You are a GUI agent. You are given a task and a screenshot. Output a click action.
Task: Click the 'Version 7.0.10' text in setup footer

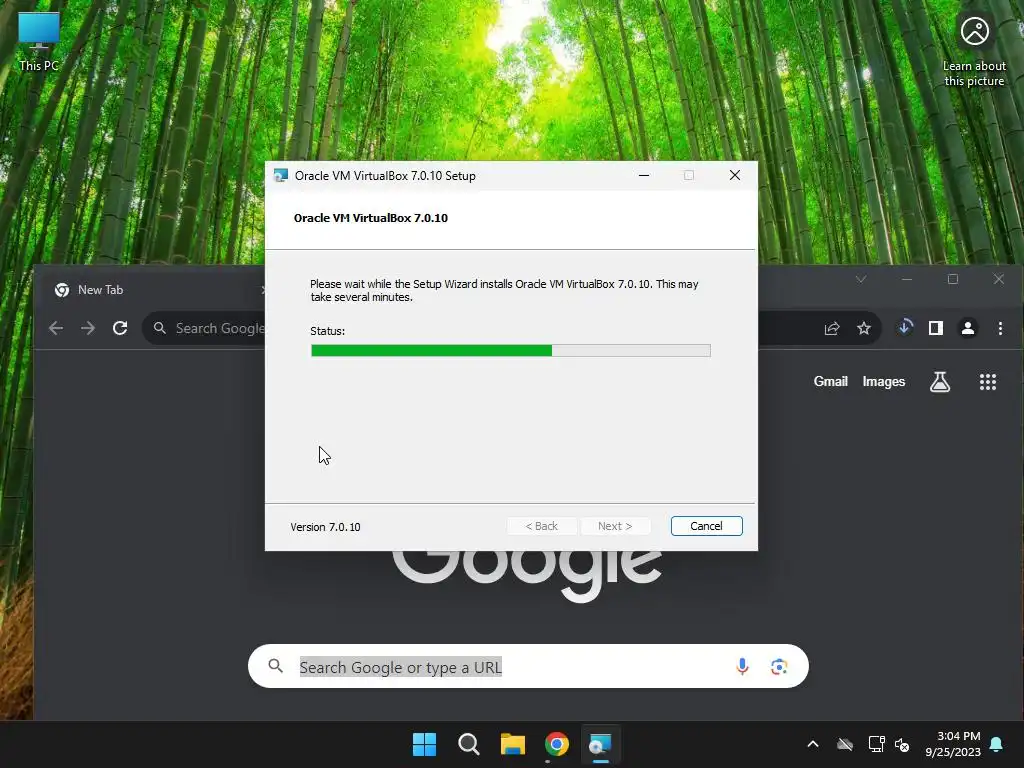(325, 527)
